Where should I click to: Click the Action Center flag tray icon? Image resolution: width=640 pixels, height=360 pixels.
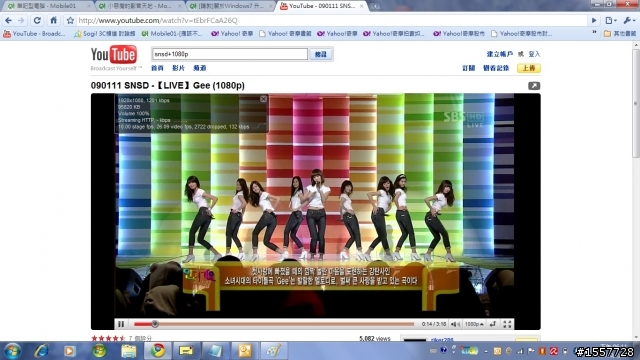pos(531,351)
